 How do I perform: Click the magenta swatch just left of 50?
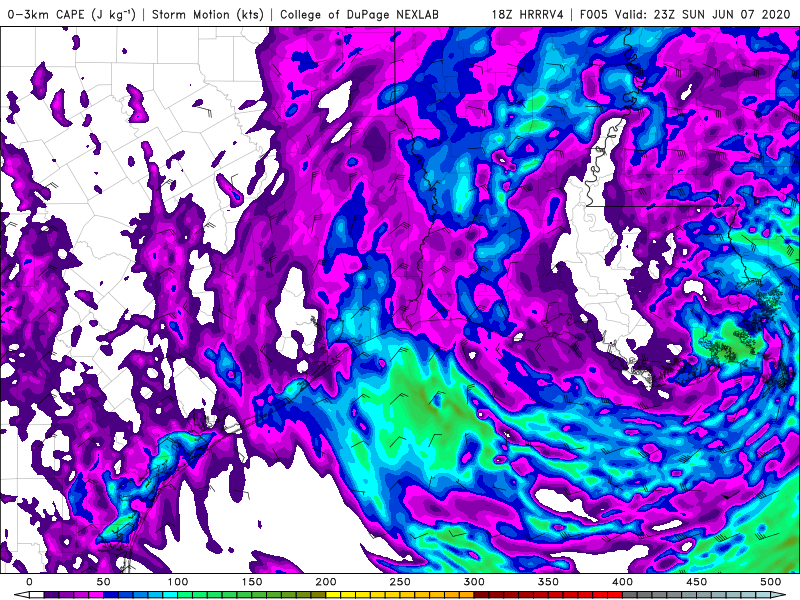click(96, 594)
